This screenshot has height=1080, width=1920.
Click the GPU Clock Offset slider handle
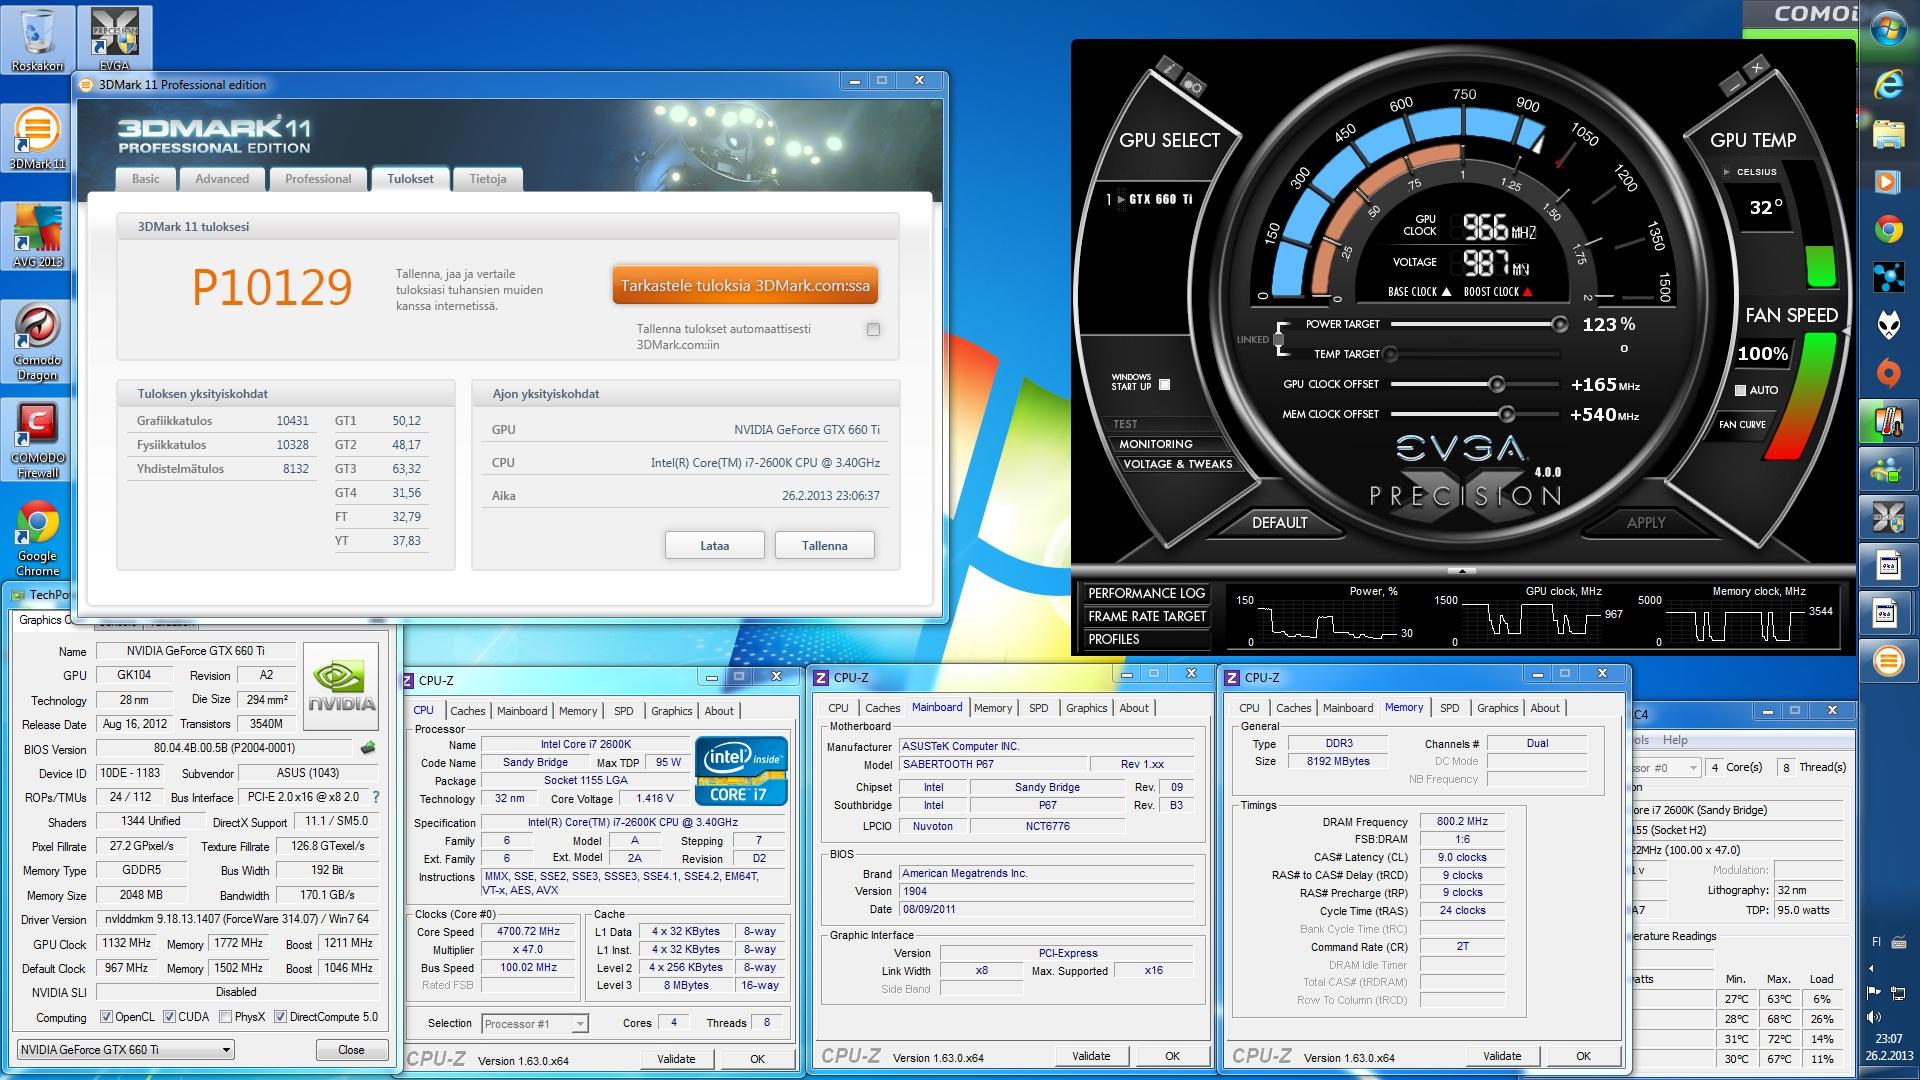pyautogui.click(x=1496, y=384)
